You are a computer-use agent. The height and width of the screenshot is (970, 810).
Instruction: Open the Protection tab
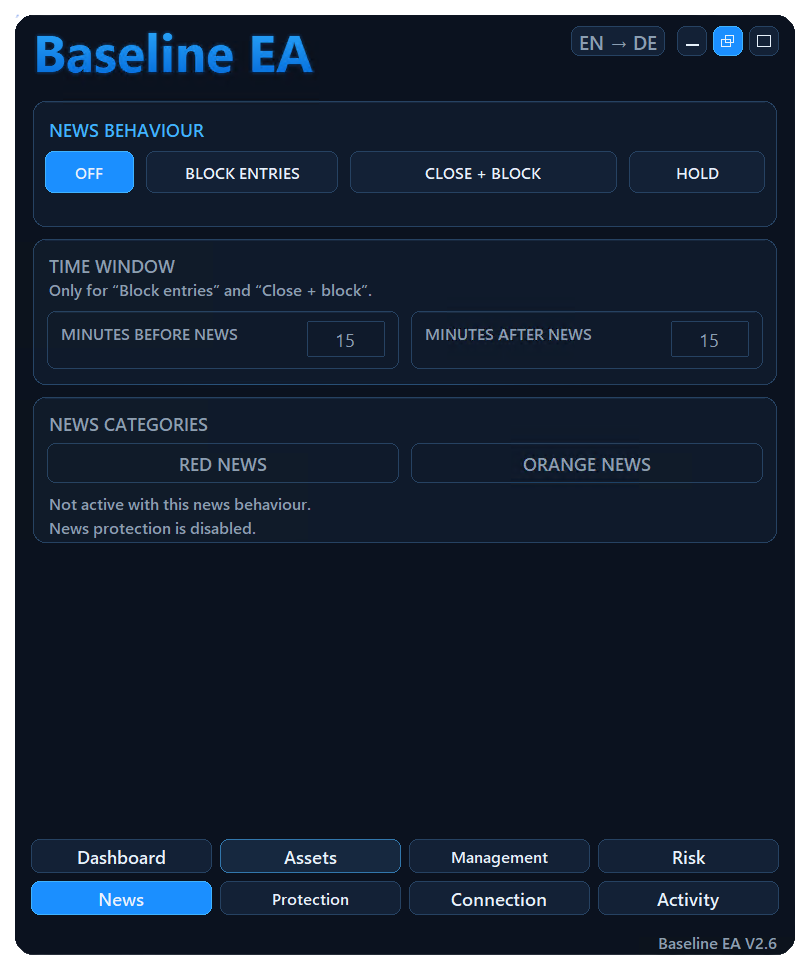tap(310, 899)
